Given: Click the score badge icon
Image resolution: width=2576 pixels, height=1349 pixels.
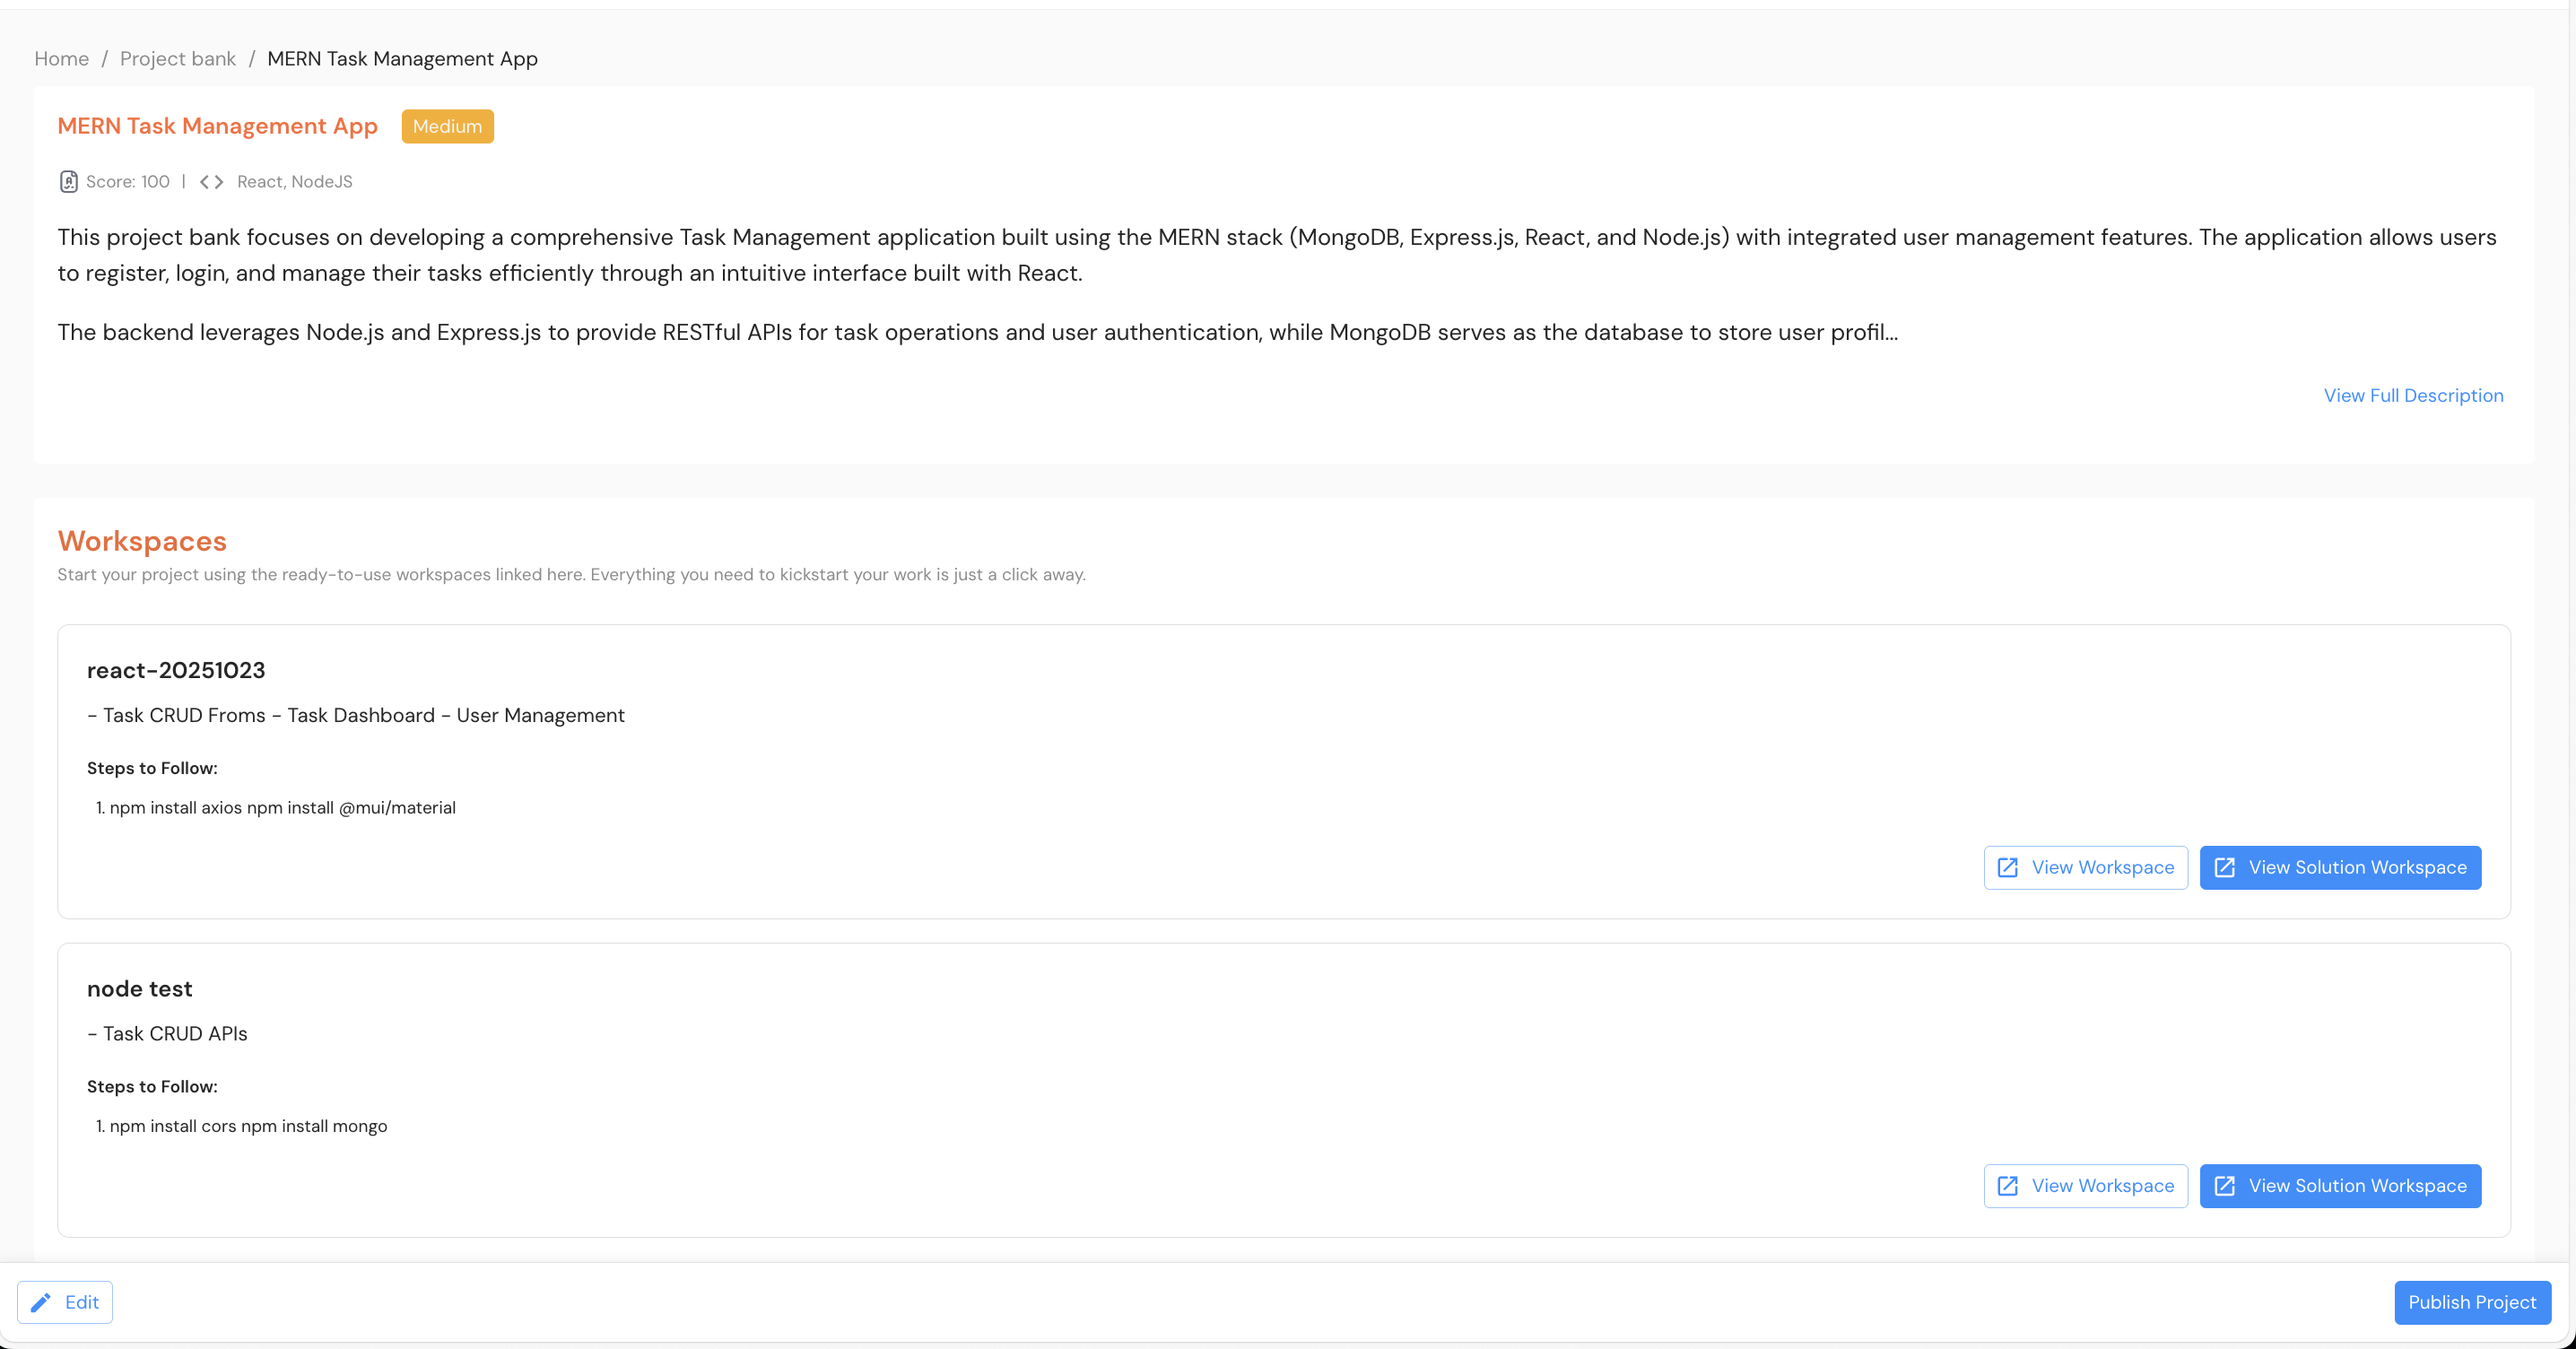Looking at the screenshot, I should point(68,181).
